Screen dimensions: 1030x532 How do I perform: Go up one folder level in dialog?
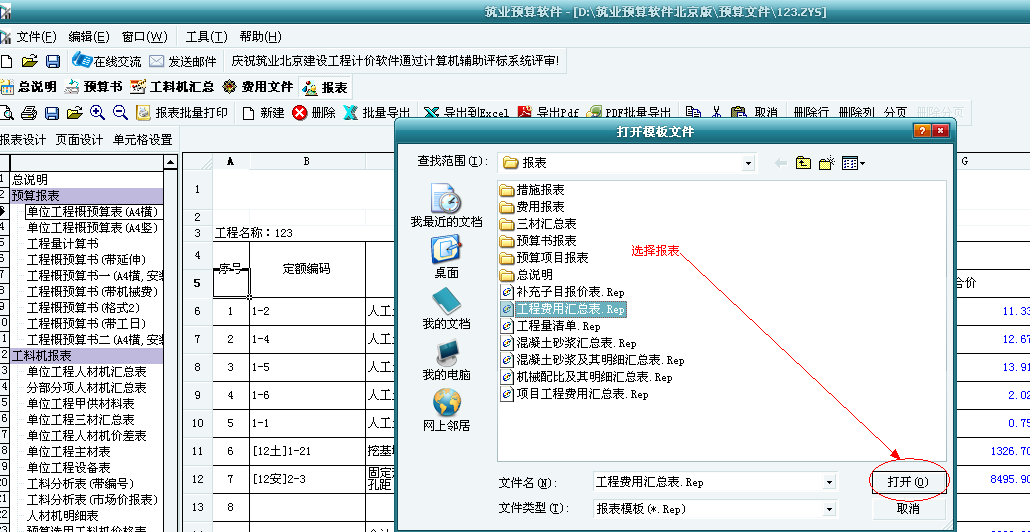tap(803, 162)
